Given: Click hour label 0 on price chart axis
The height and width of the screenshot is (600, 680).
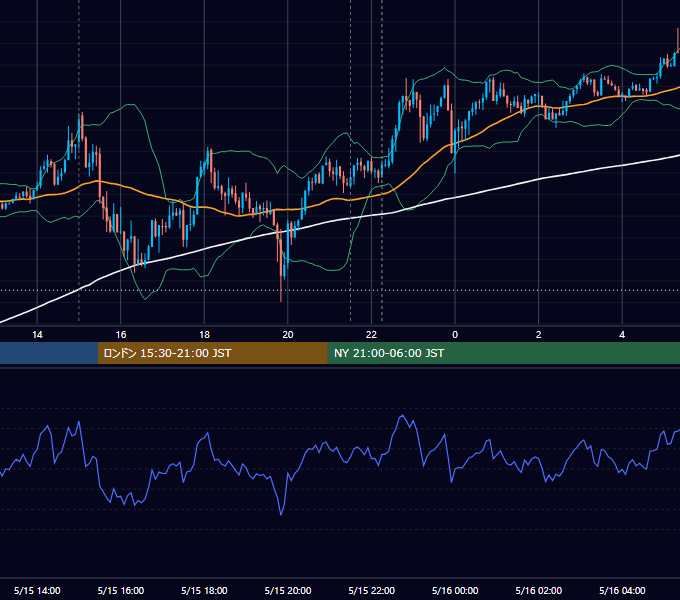Looking at the screenshot, I should tap(455, 335).
